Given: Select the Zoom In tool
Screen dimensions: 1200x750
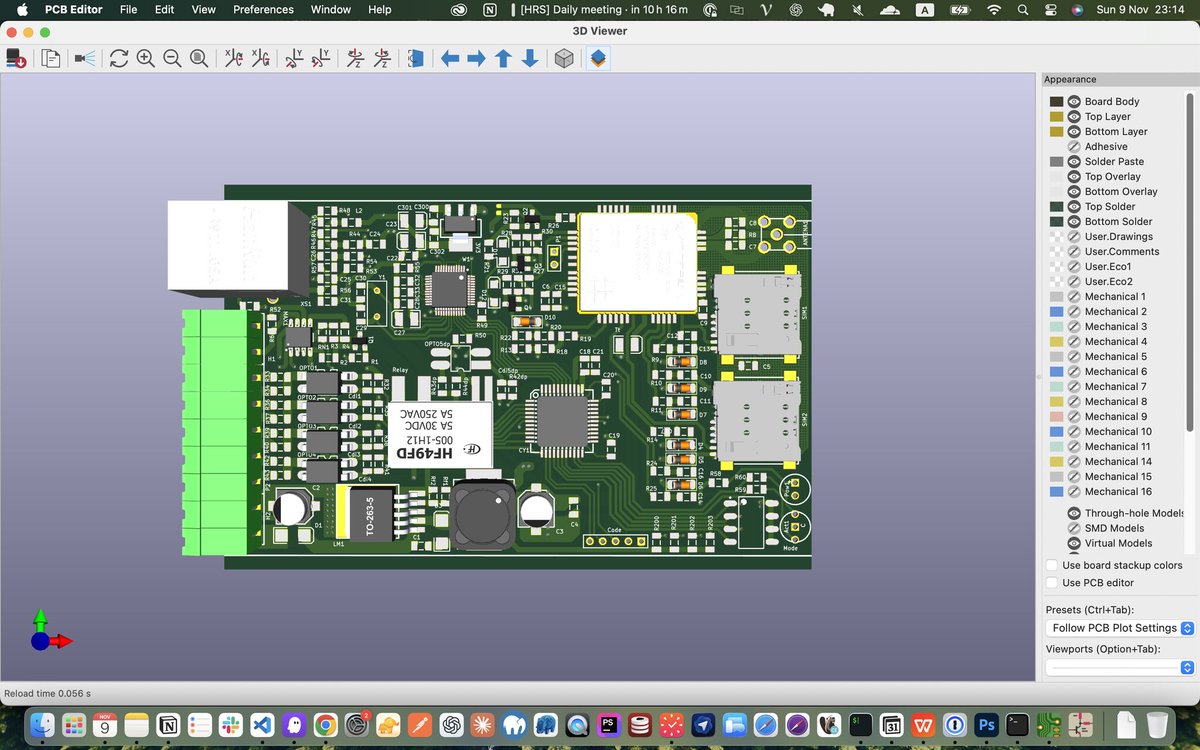Looking at the screenshot, I should (x=145, y=58).
